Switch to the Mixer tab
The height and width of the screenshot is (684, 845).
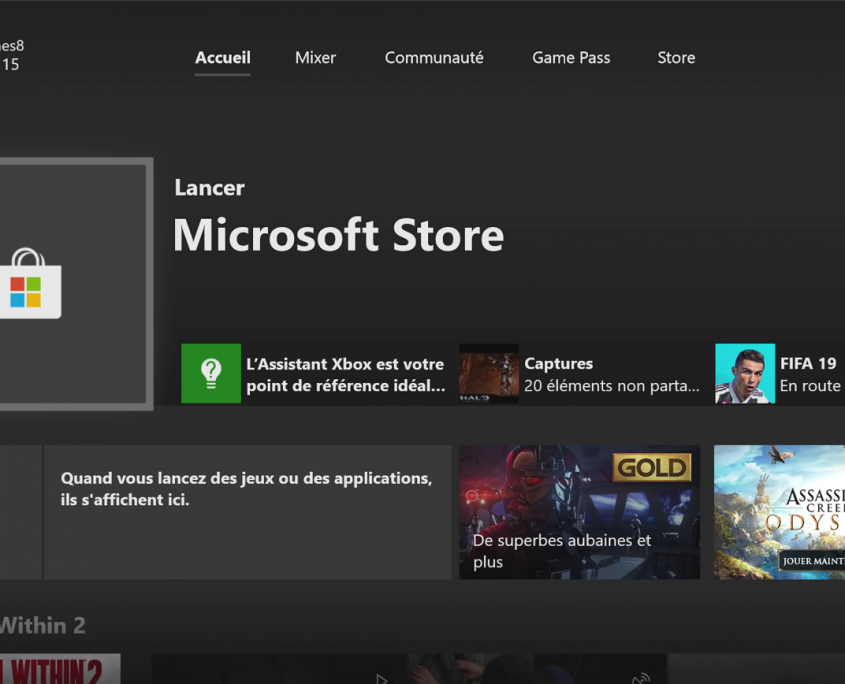[x=315, y=58]
